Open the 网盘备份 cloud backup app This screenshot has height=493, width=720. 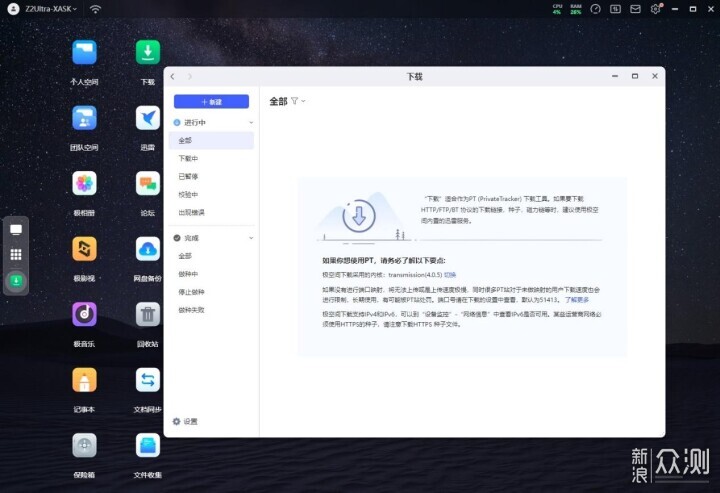pos(148,249)
